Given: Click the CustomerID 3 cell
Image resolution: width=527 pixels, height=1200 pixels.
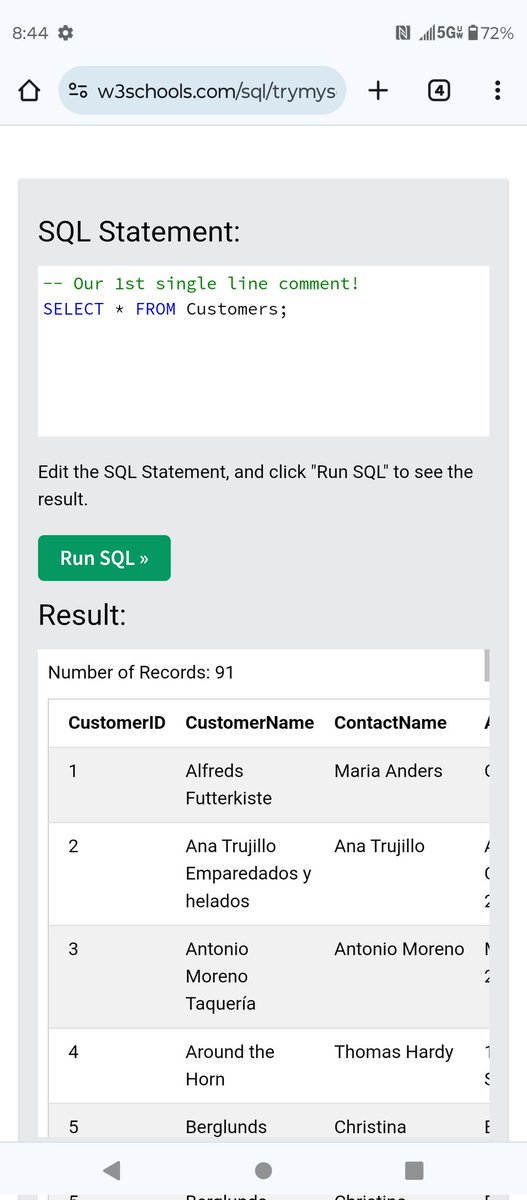Looking at the screenshot, I should click(x=73, y=949).
